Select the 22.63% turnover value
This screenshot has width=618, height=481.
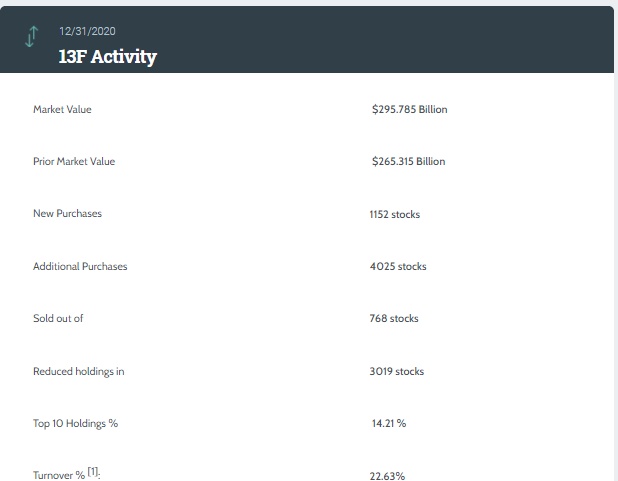coord(388,475)
